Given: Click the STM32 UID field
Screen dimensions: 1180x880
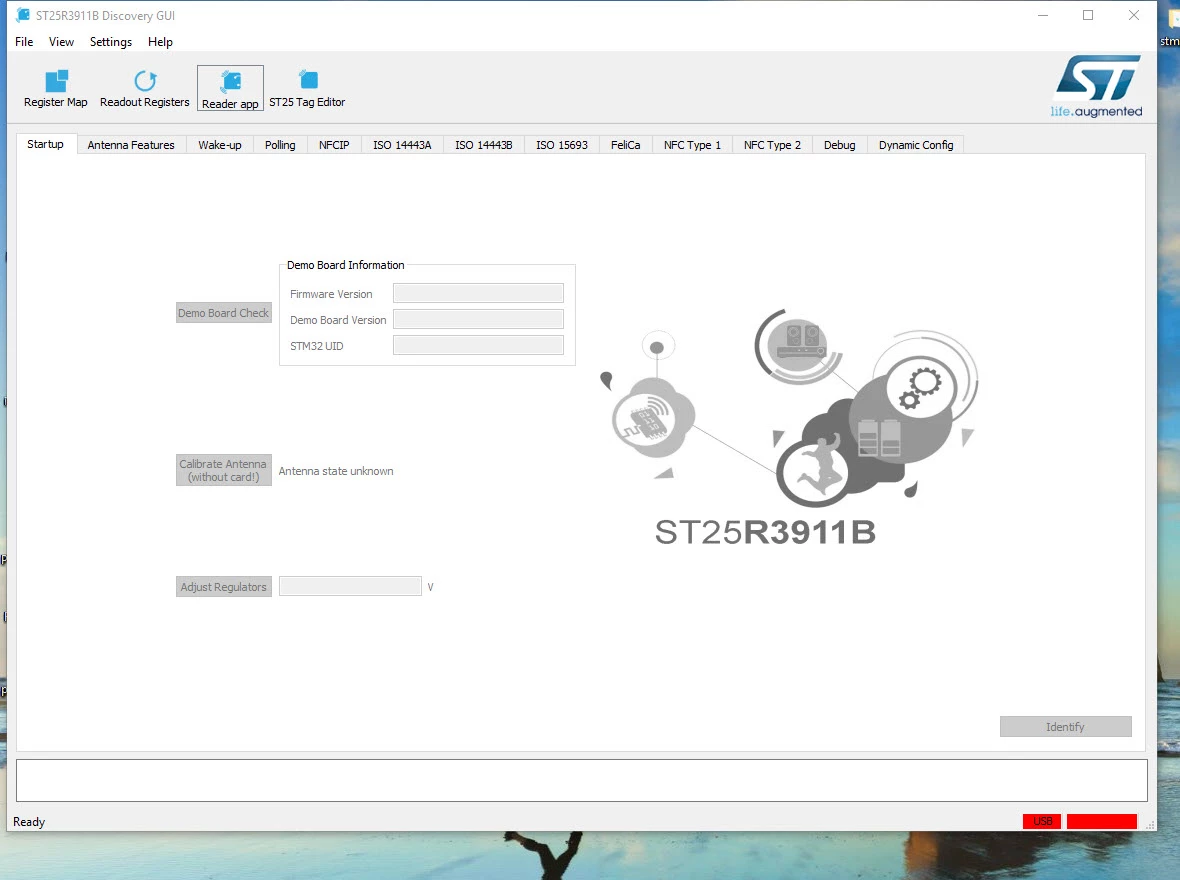Looking at the screenshot, I should point(478,346).
